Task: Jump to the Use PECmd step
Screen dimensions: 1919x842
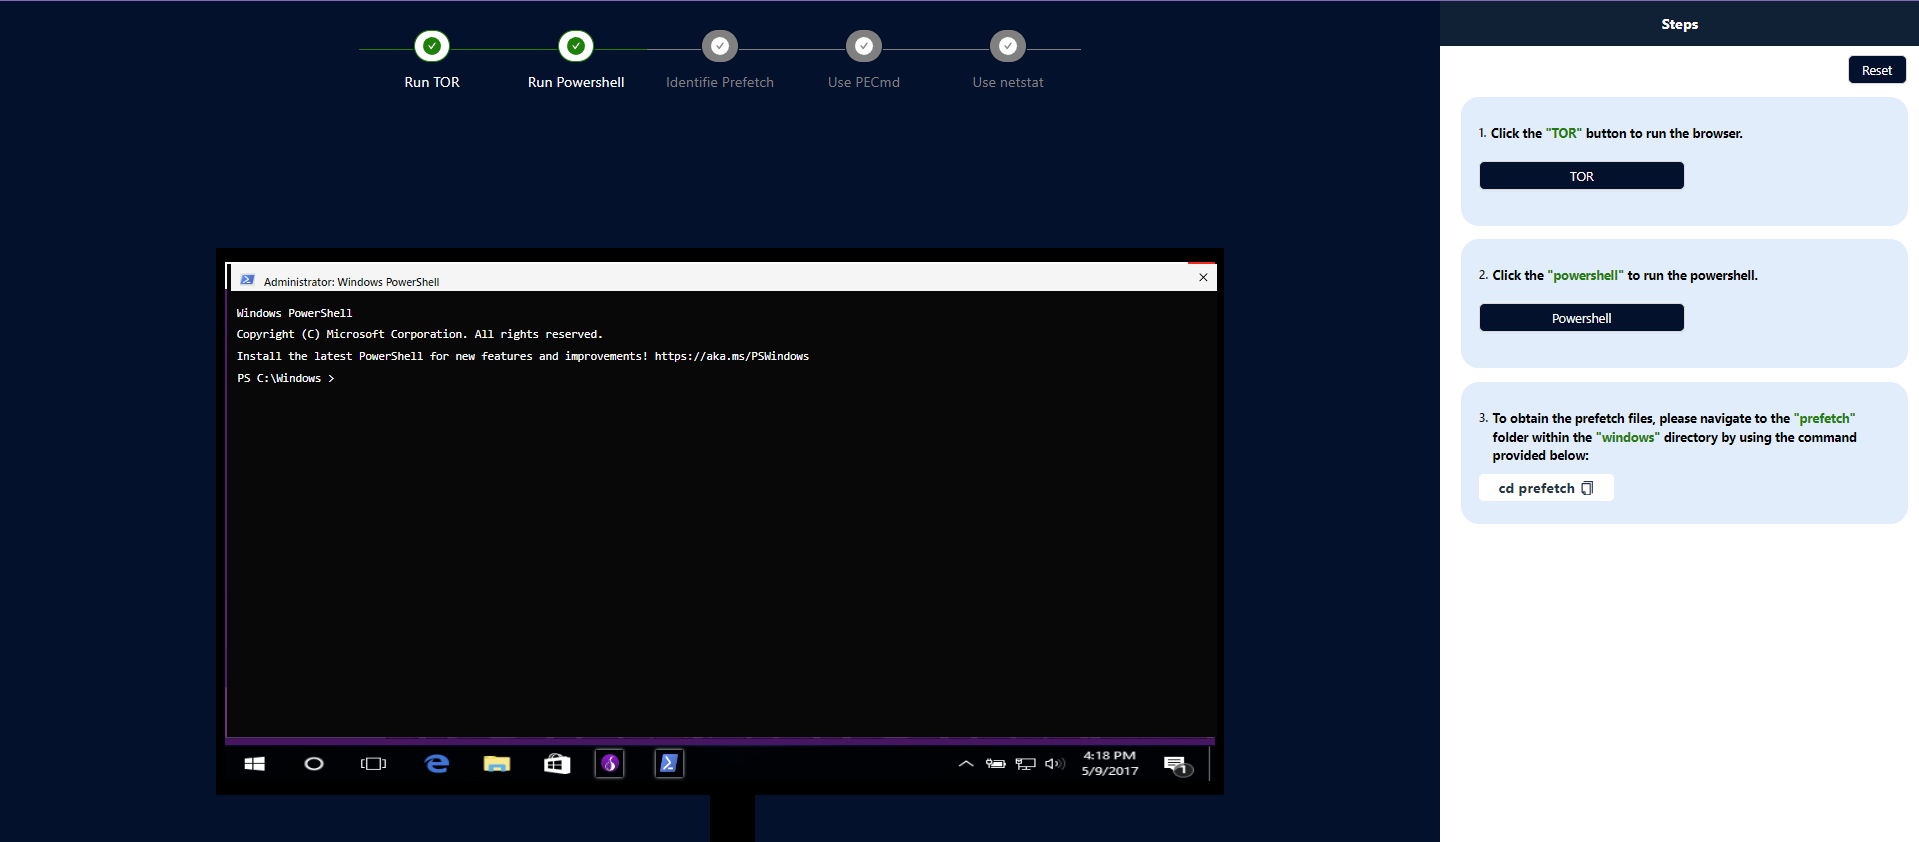Action: tap(864, 46)
